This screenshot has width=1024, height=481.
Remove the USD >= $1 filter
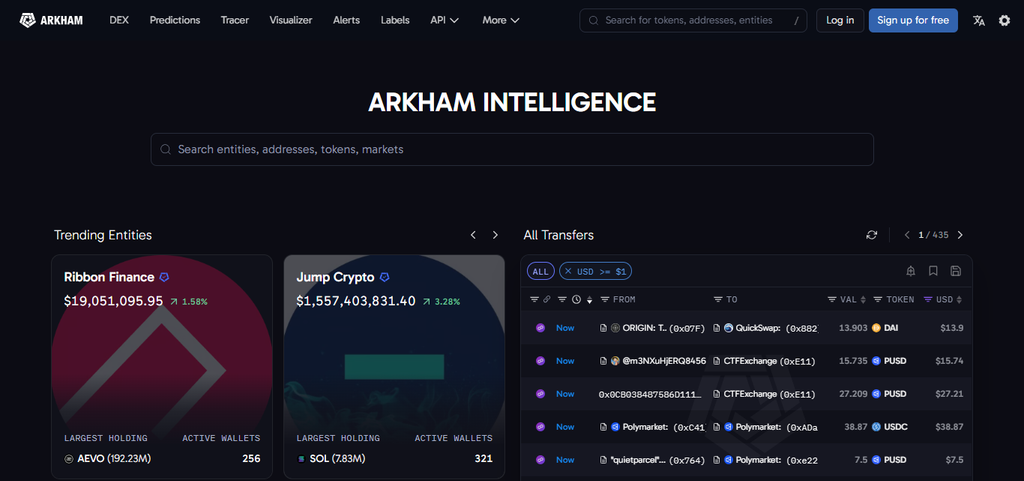[568, 271]
